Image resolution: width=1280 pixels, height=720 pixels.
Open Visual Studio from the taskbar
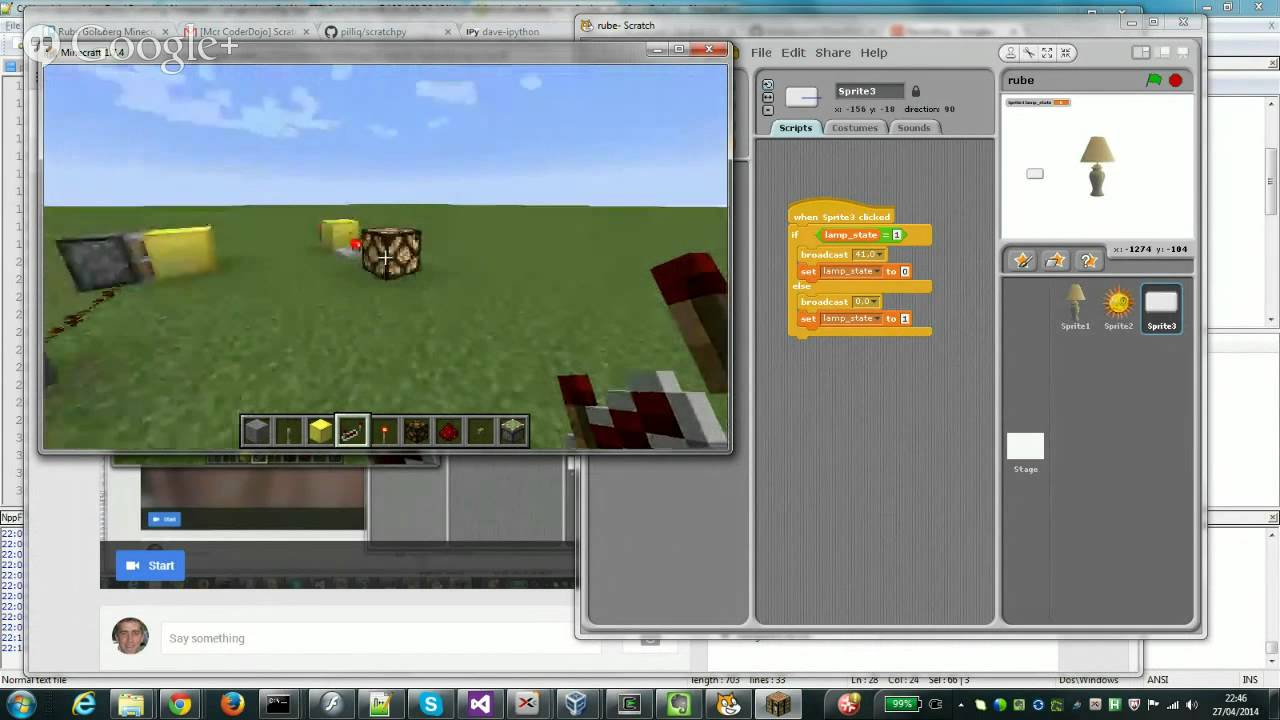(480, 704)
